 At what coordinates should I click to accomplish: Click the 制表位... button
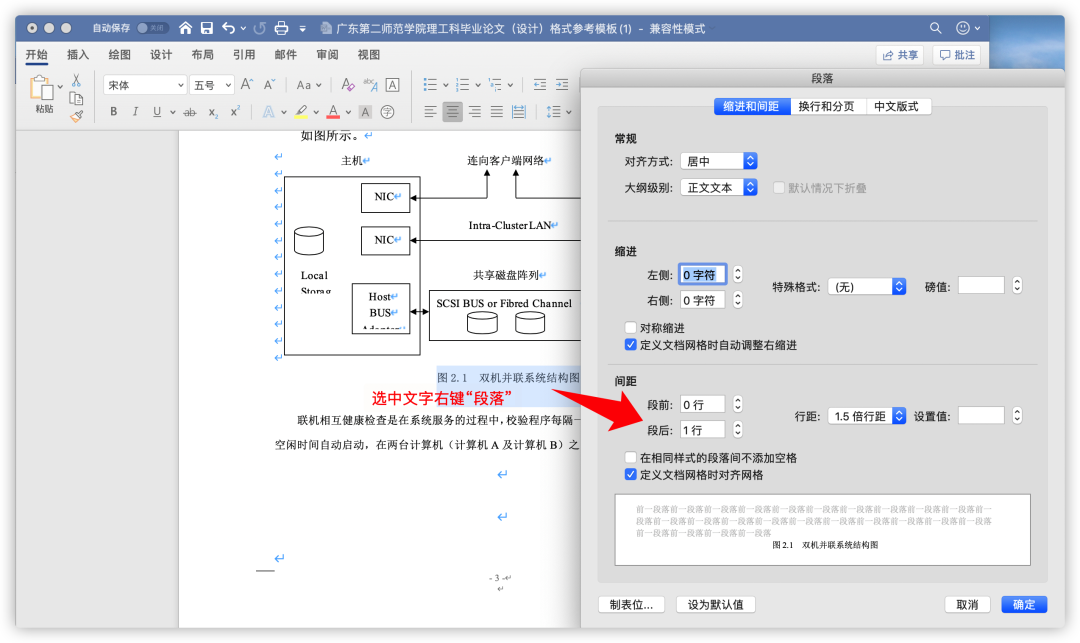[x=631, y=605]
